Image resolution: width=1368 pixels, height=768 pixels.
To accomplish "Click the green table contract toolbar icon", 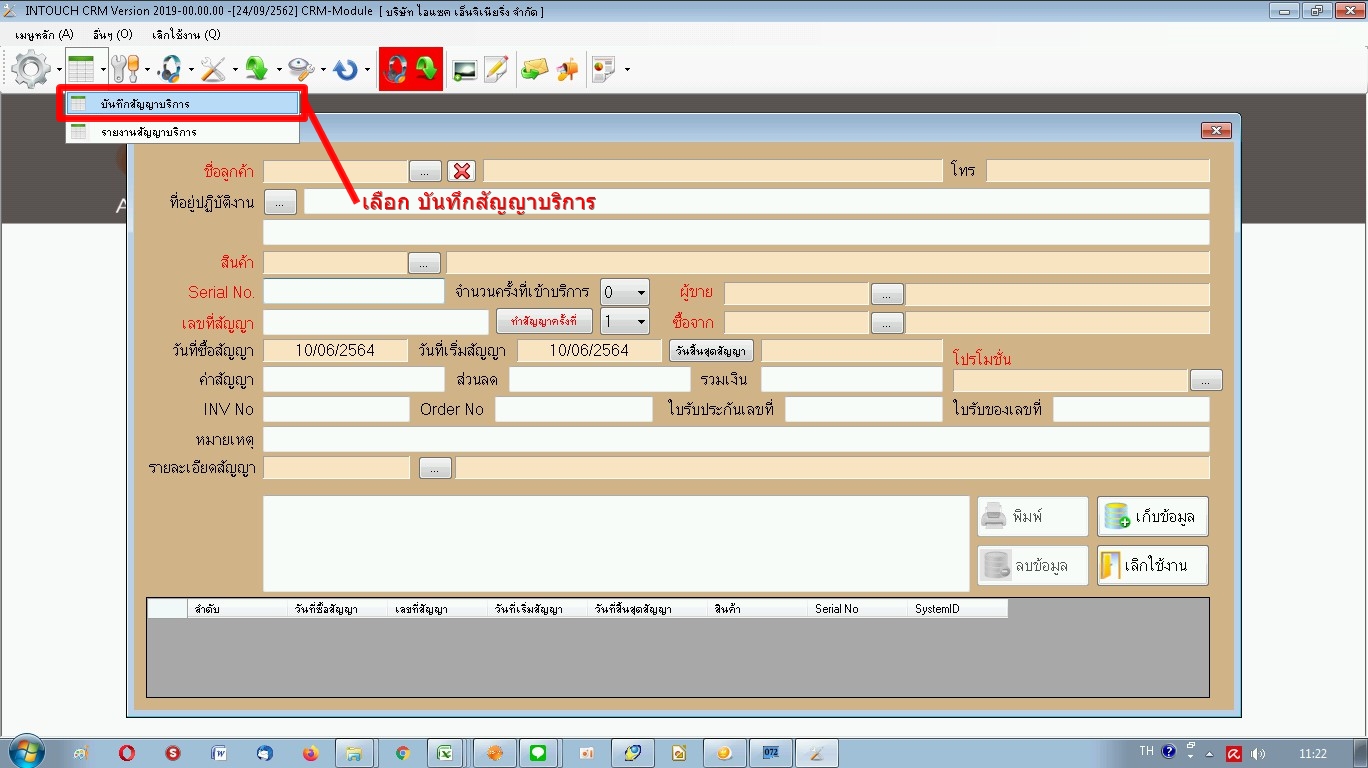I will (x=81, y=69).
